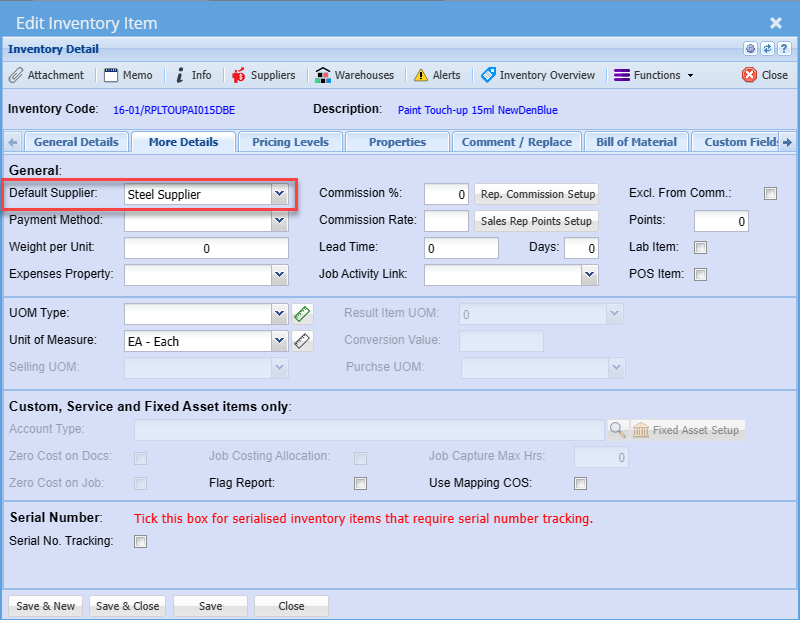
Task: Enable the Lab Item checkbox
Action: [x=701, y=248]
